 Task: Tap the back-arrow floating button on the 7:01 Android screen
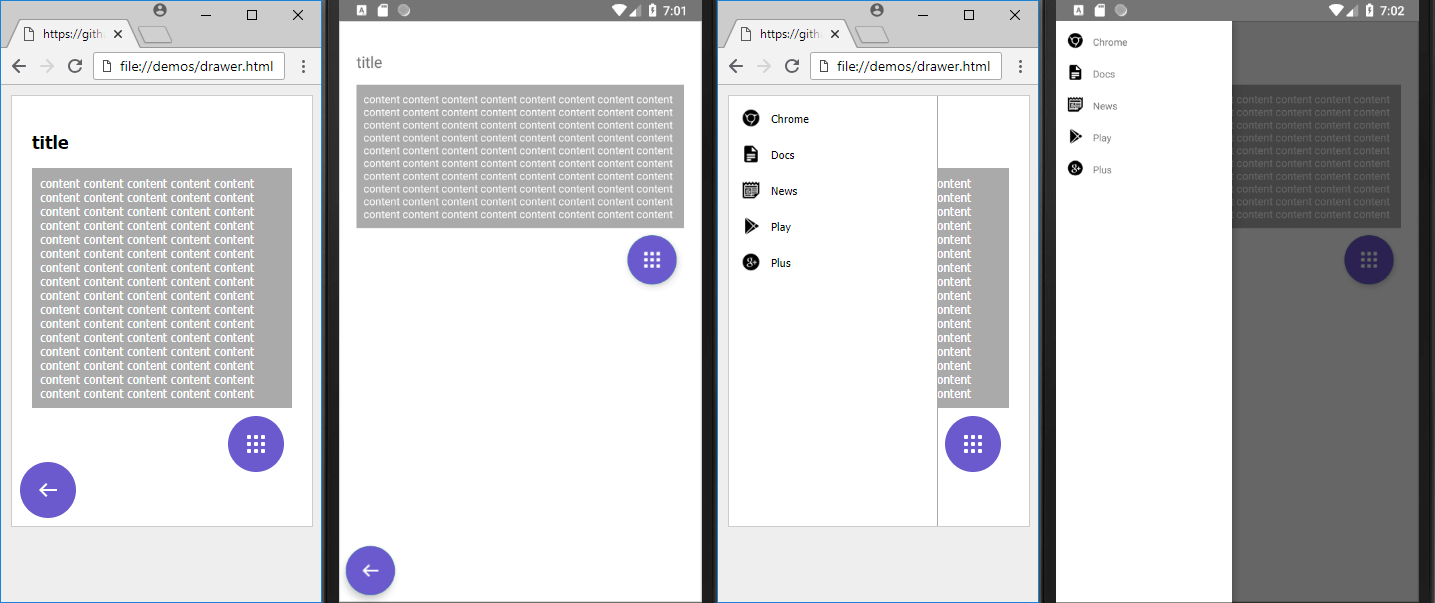(370, 571)
